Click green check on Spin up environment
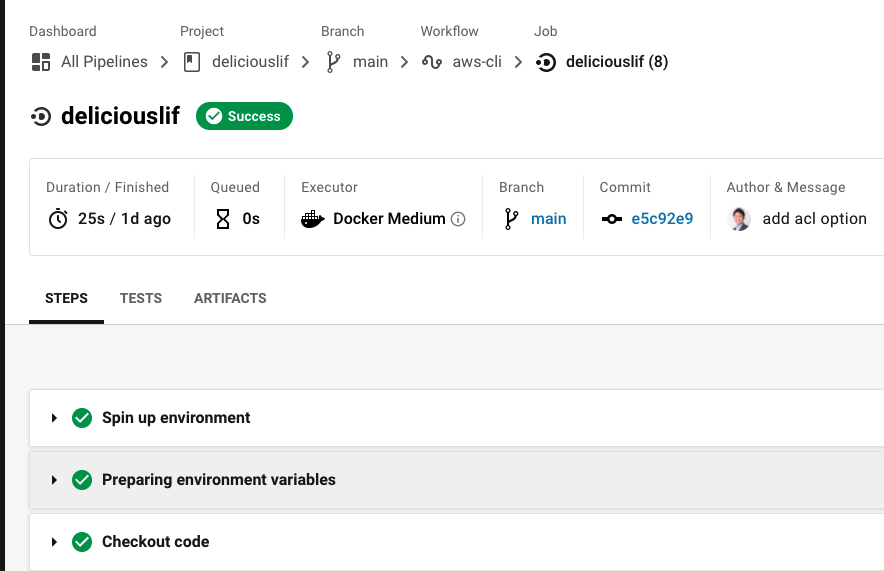 click(82, 418)
